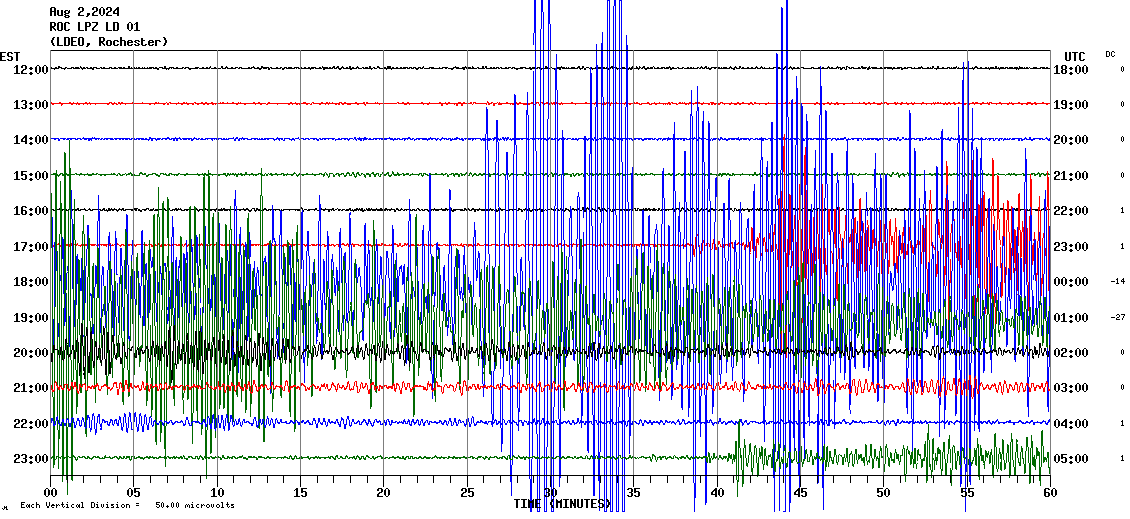Click the 15 minute mark on time axis
The height and width of the screenshot is (519, 1130).
click(300, 493)
